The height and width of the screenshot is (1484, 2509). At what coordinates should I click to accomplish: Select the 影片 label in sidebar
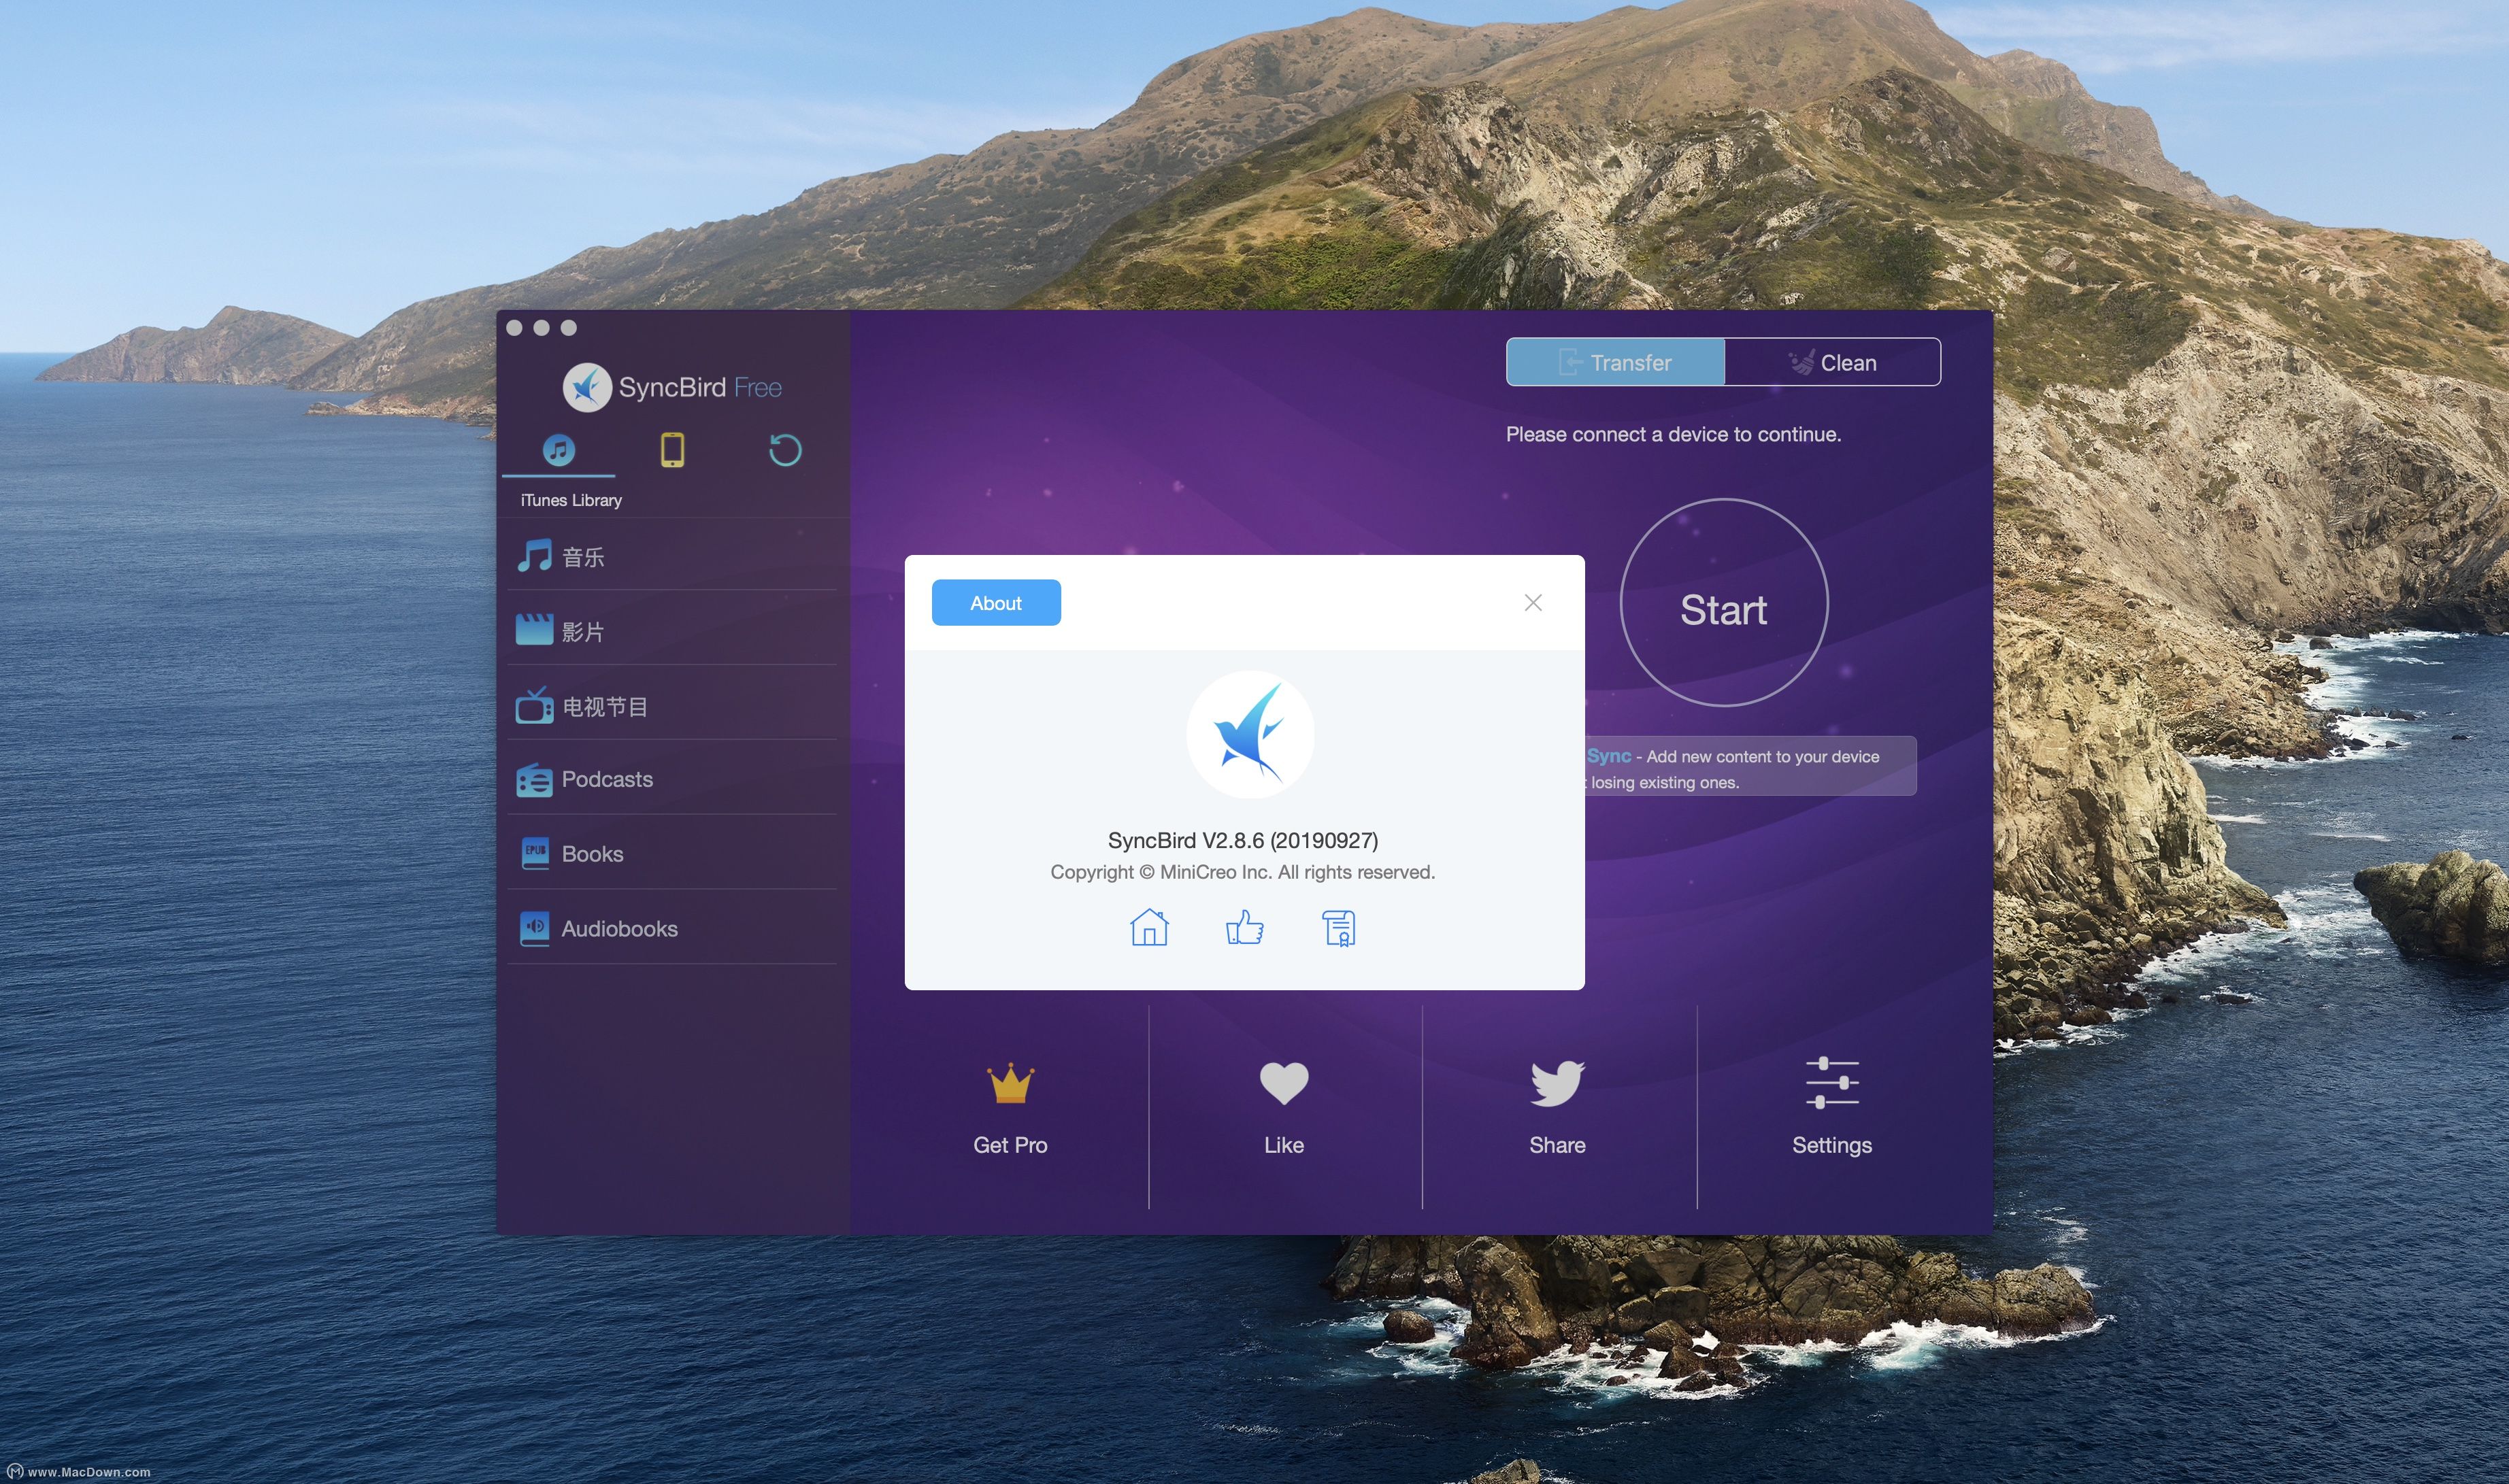(x=583, y=632)
